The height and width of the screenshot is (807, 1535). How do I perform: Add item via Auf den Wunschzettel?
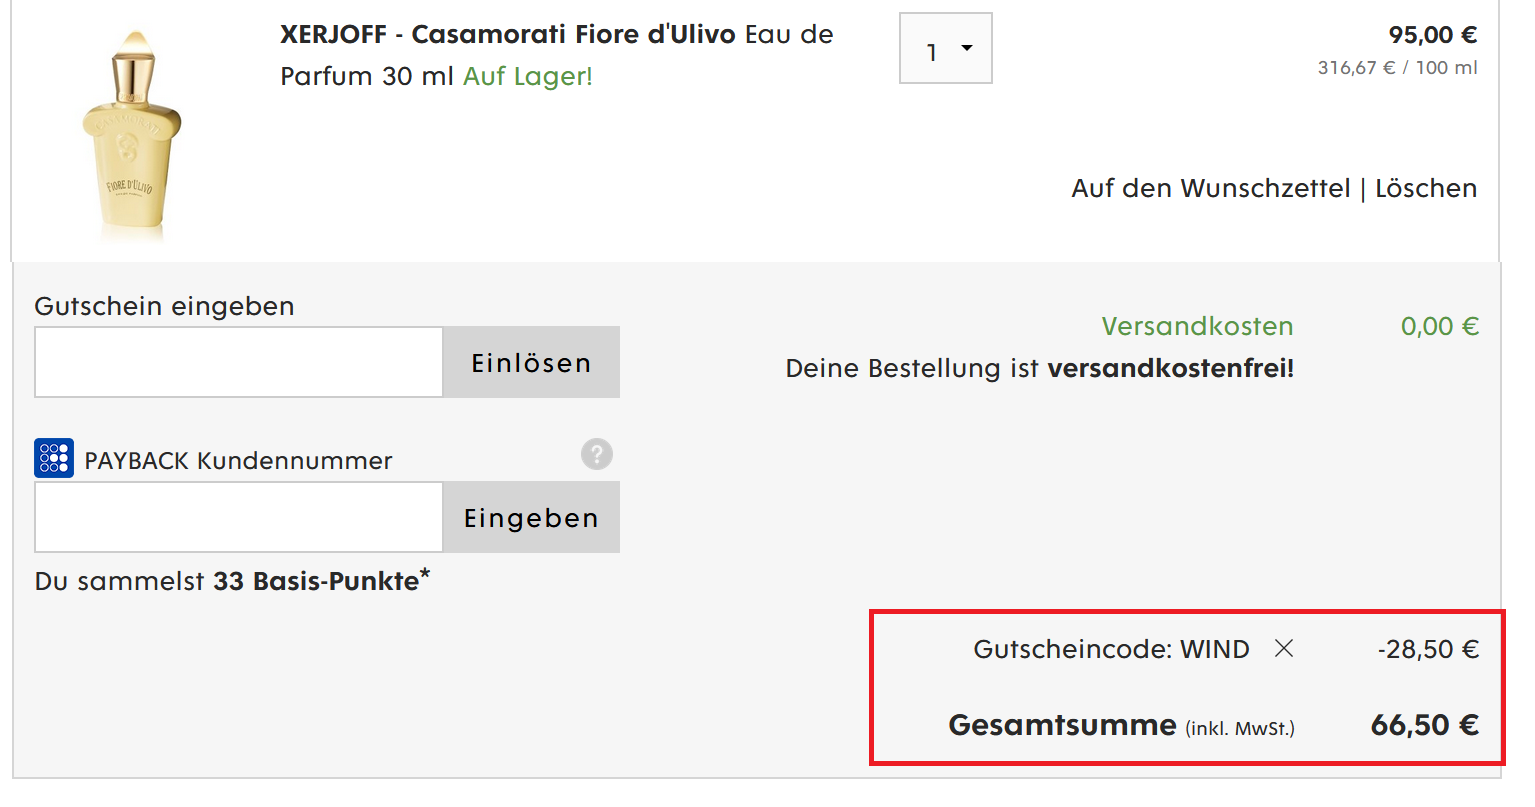click(x=1210, y=189)
